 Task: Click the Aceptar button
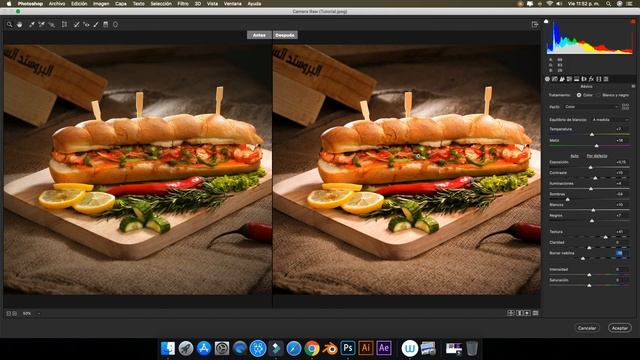[x=620, y=328]
